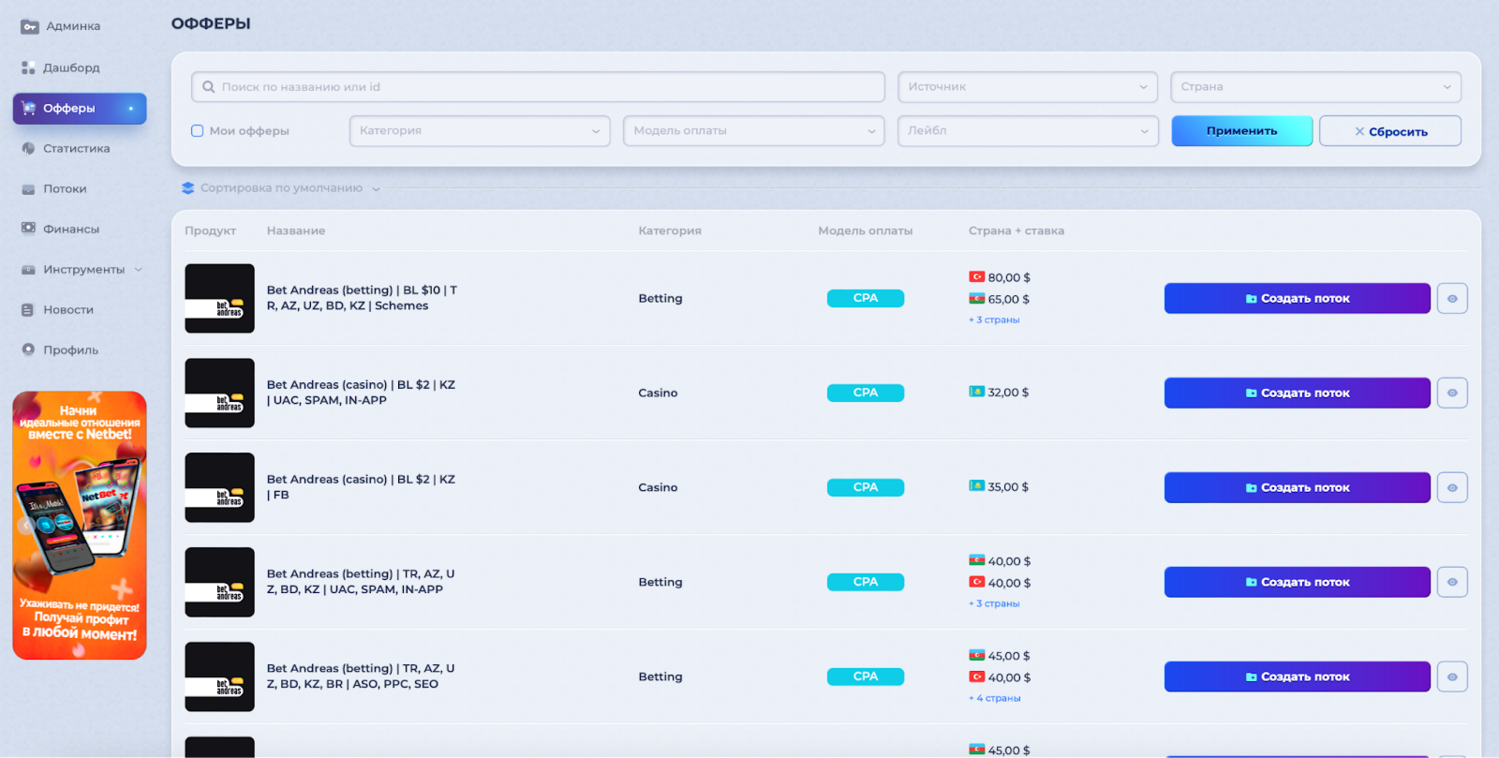Click previous arrow on Netbet banner

click(x=25, y=526)
